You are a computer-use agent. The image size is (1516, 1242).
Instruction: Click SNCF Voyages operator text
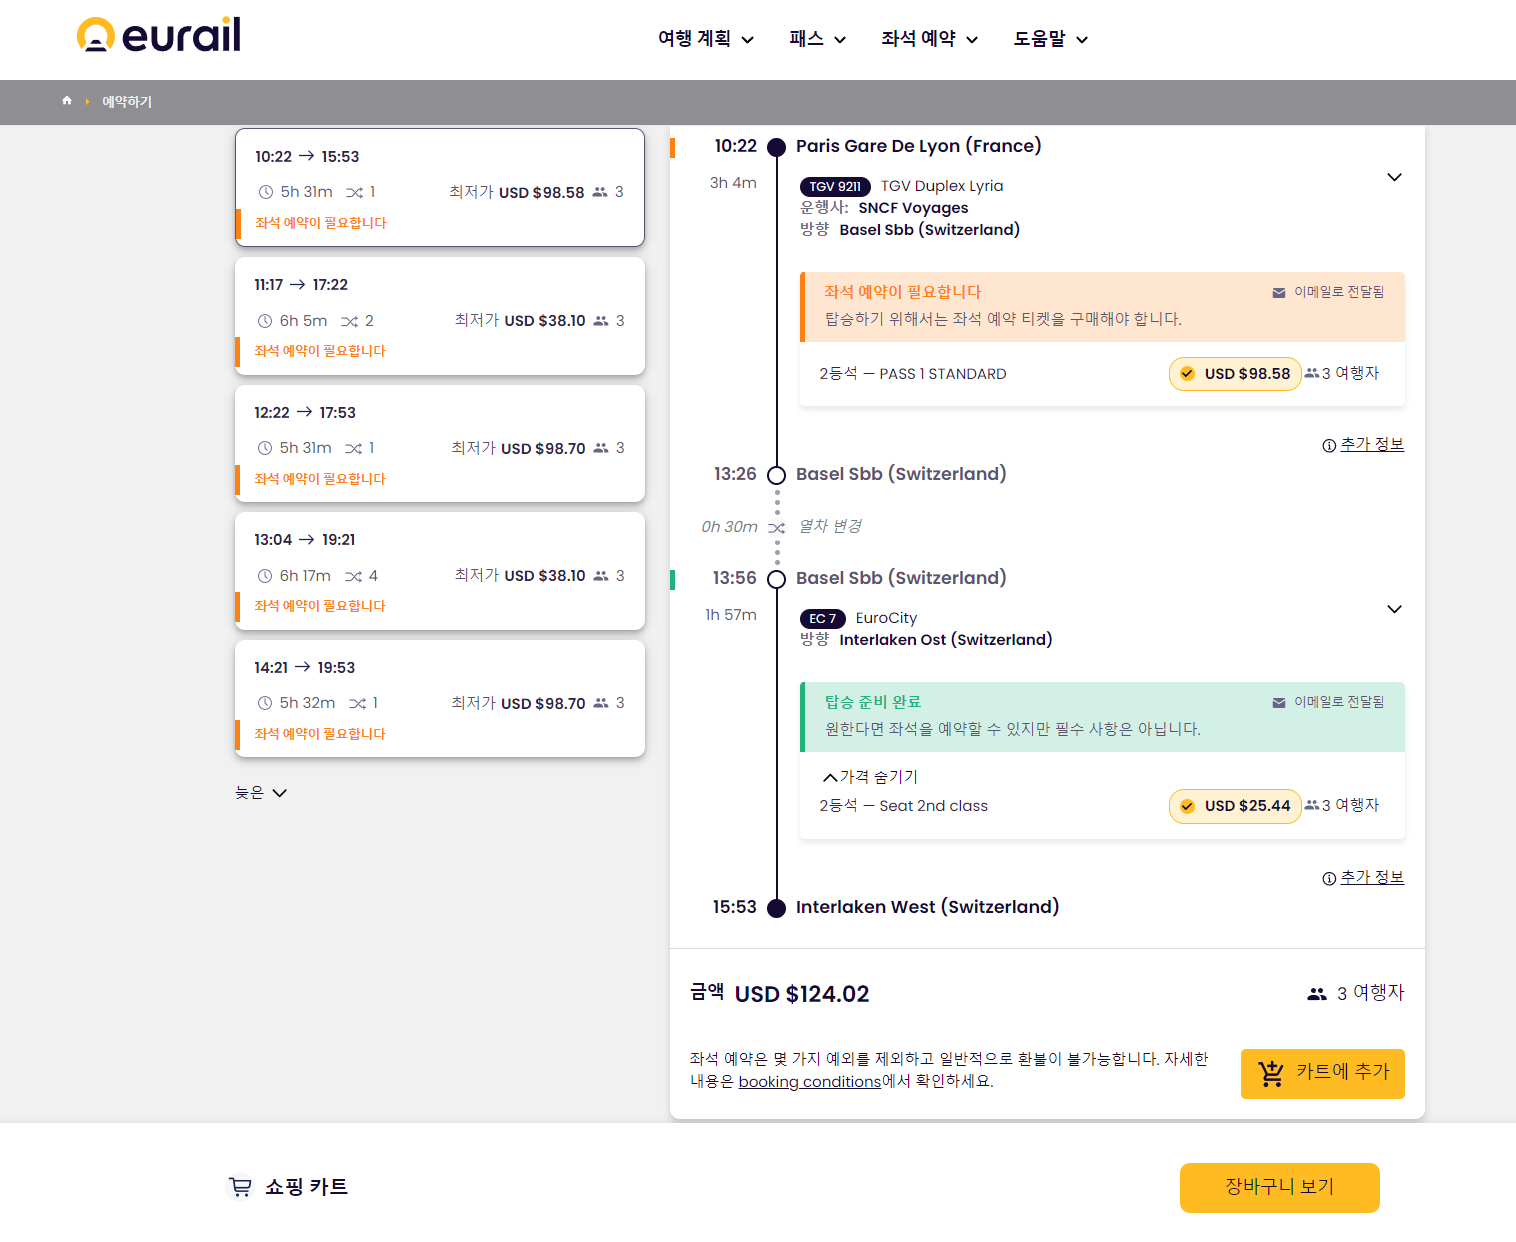coord(913,208)
